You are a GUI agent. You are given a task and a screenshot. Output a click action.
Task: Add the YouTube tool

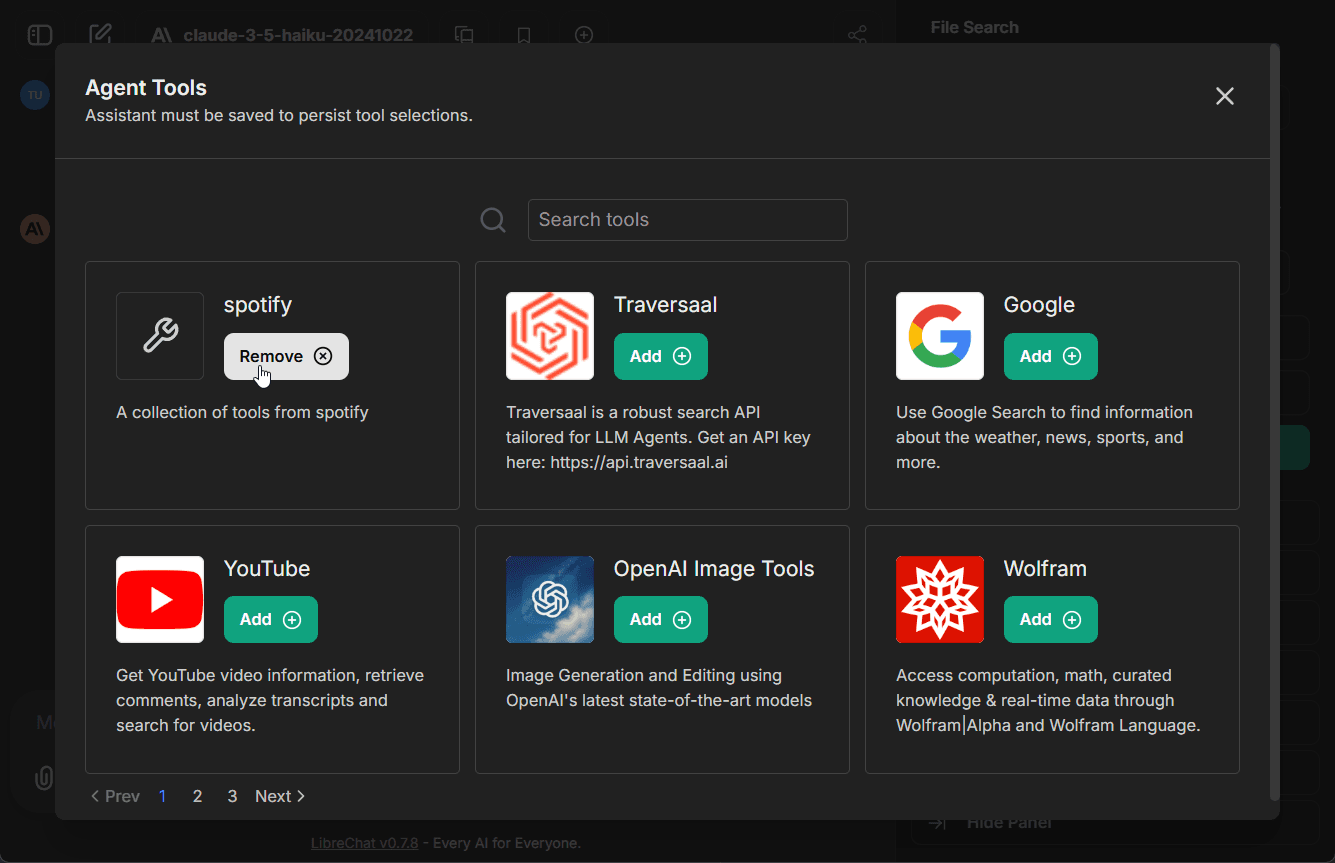point(271,620)
